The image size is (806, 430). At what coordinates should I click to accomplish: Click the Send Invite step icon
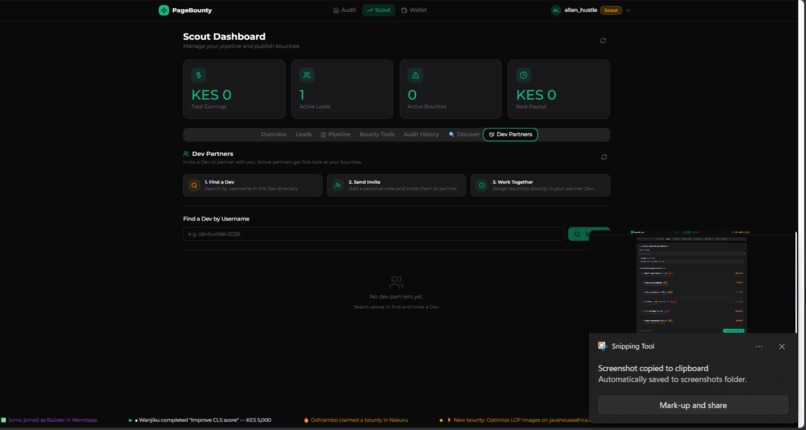click(x=338, y=185)
